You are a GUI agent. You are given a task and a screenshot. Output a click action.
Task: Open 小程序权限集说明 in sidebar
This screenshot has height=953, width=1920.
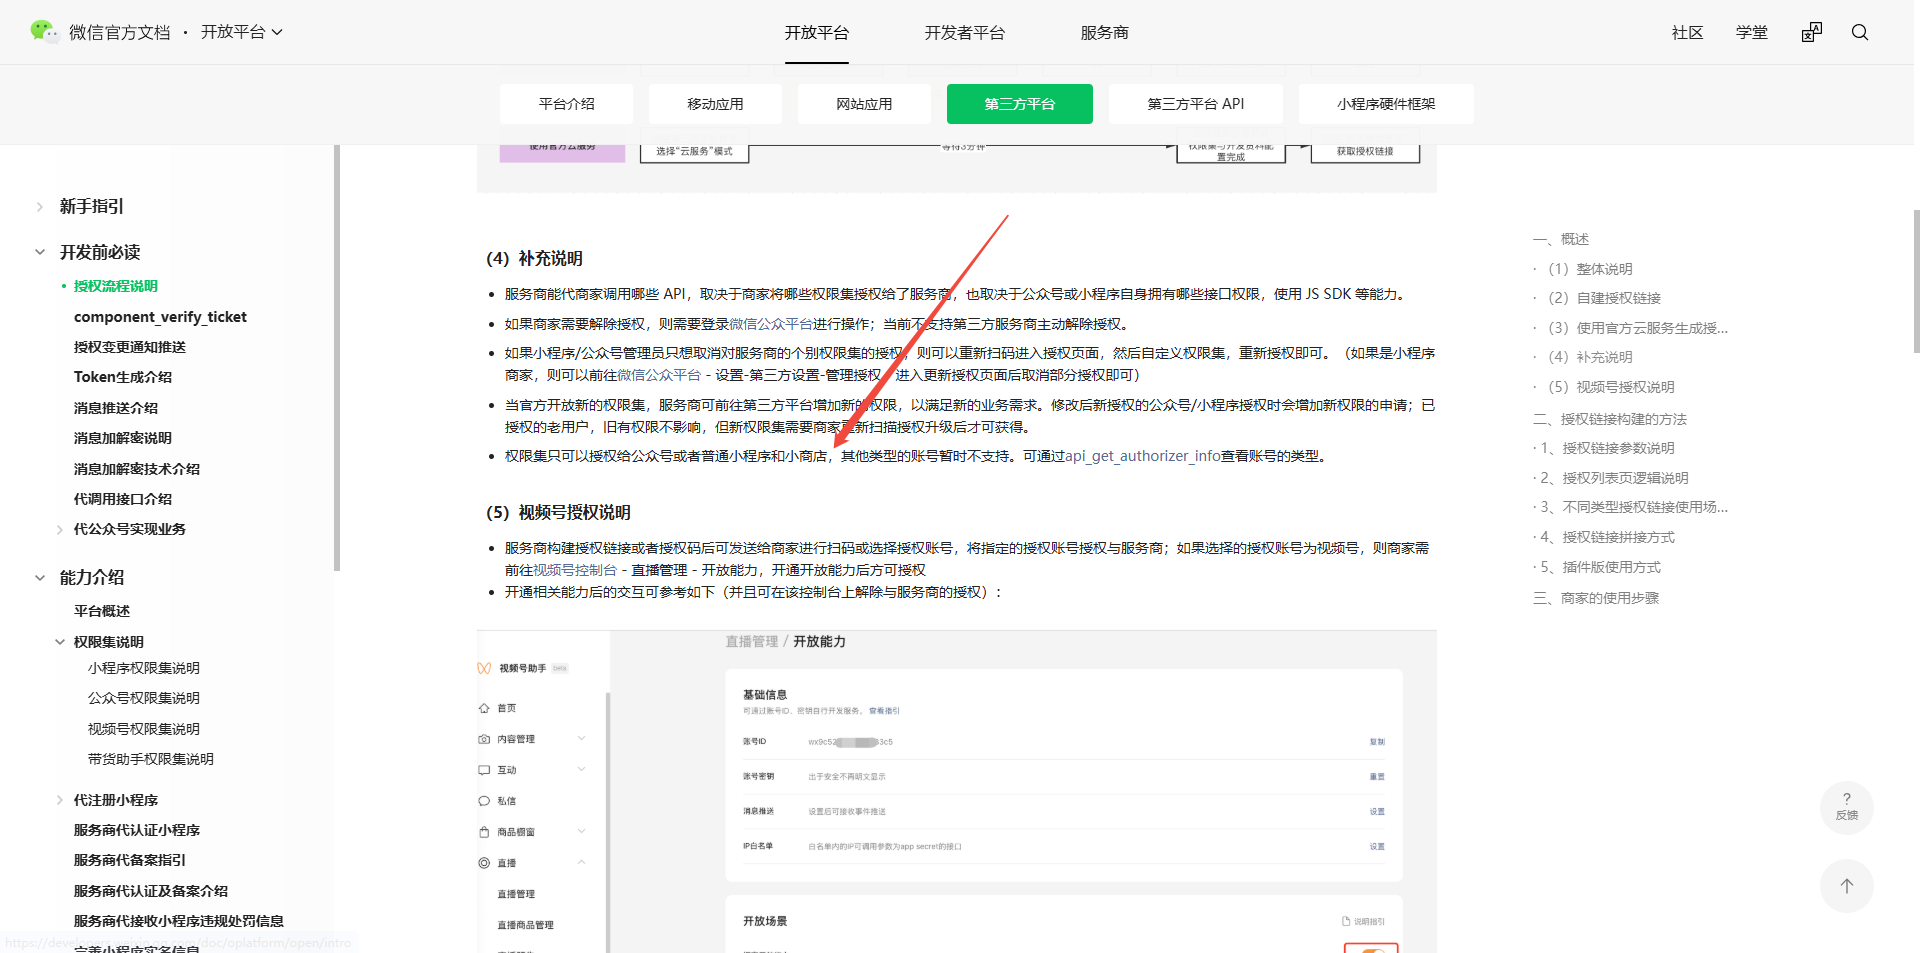(144, 668)
